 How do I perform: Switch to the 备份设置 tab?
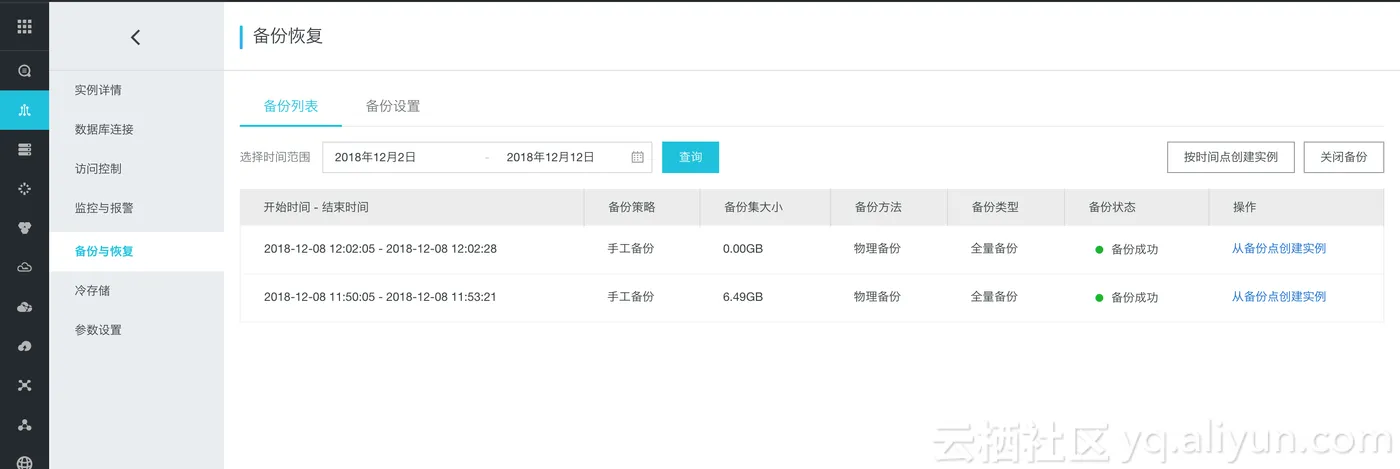coord(392,106)
